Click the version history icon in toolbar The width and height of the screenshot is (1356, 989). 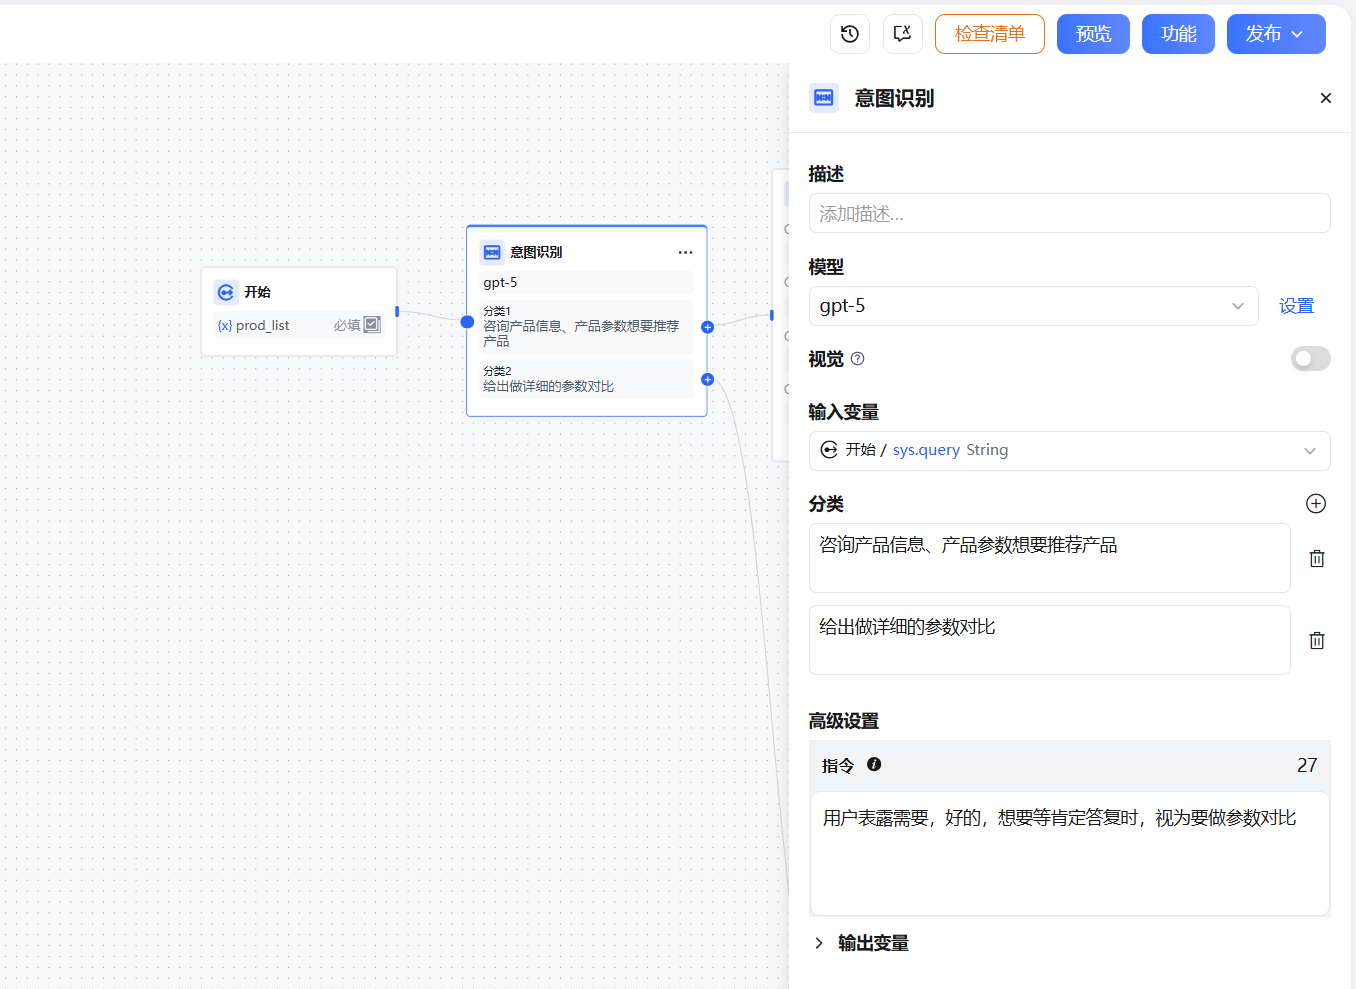849,33
